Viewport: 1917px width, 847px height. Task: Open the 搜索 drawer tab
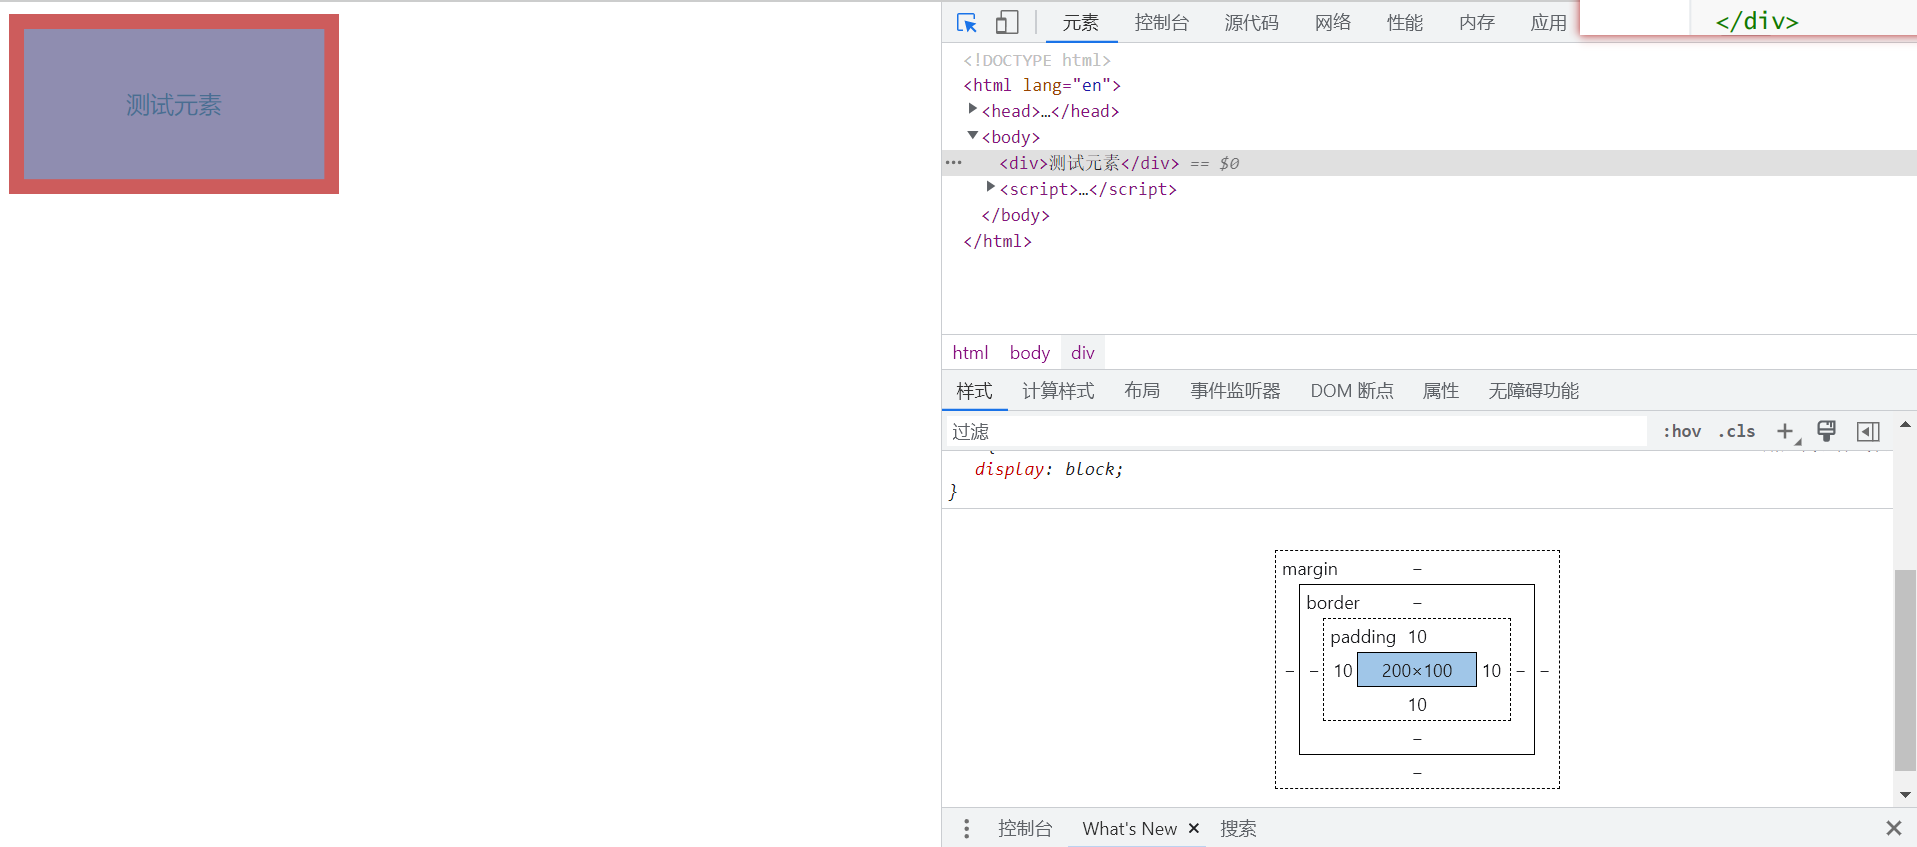[x=1238, y=828]
